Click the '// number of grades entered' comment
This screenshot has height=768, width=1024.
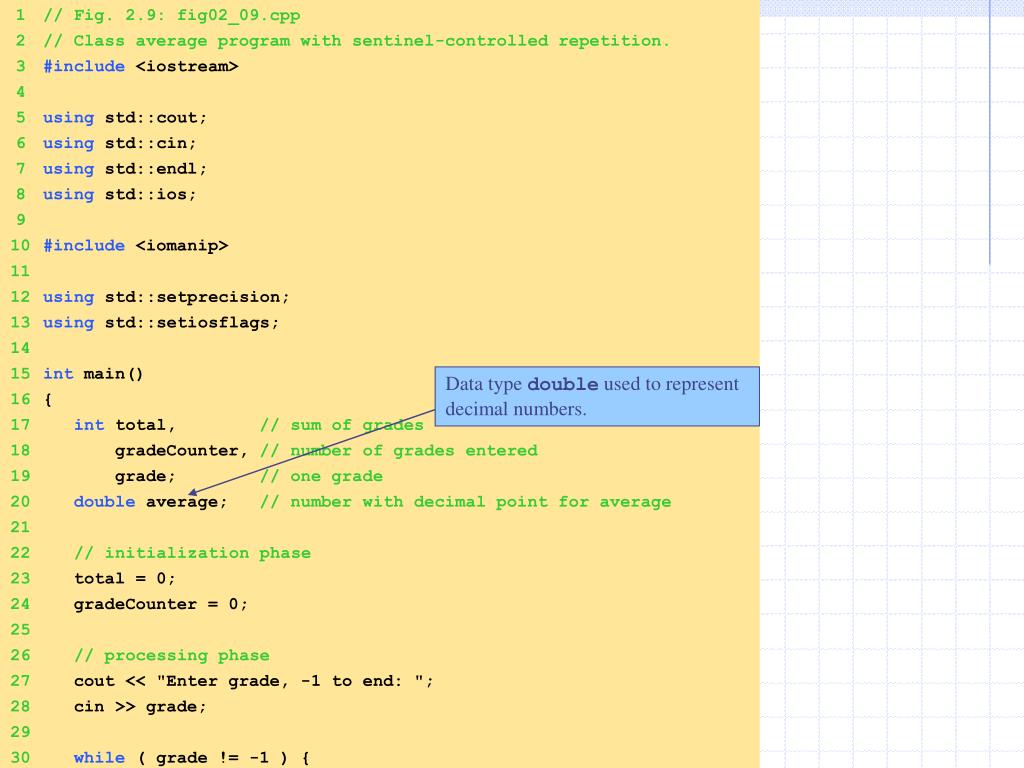[x=399, y=451]
